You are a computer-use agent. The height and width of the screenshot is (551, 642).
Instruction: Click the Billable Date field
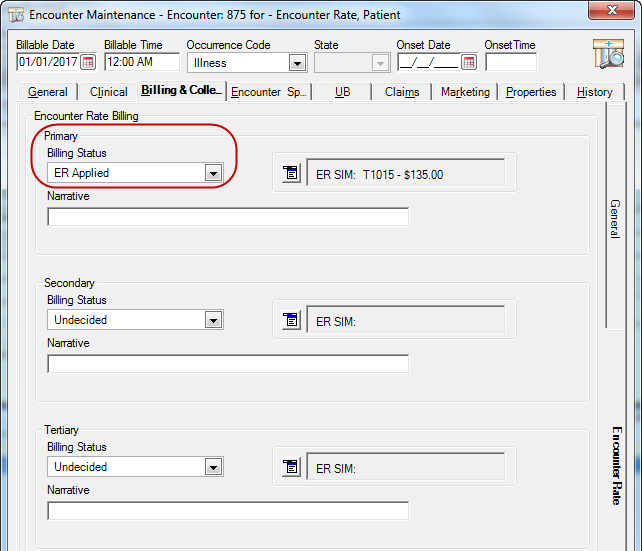(x=48, y=62)
